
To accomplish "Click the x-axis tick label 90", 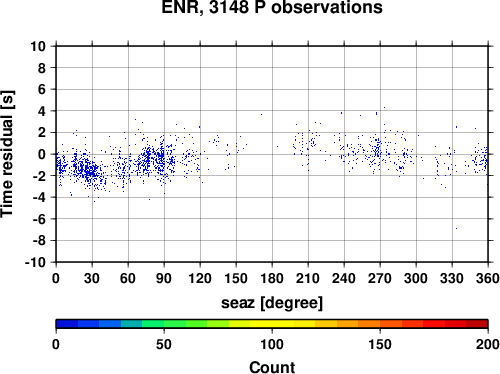I will [164, 278].
